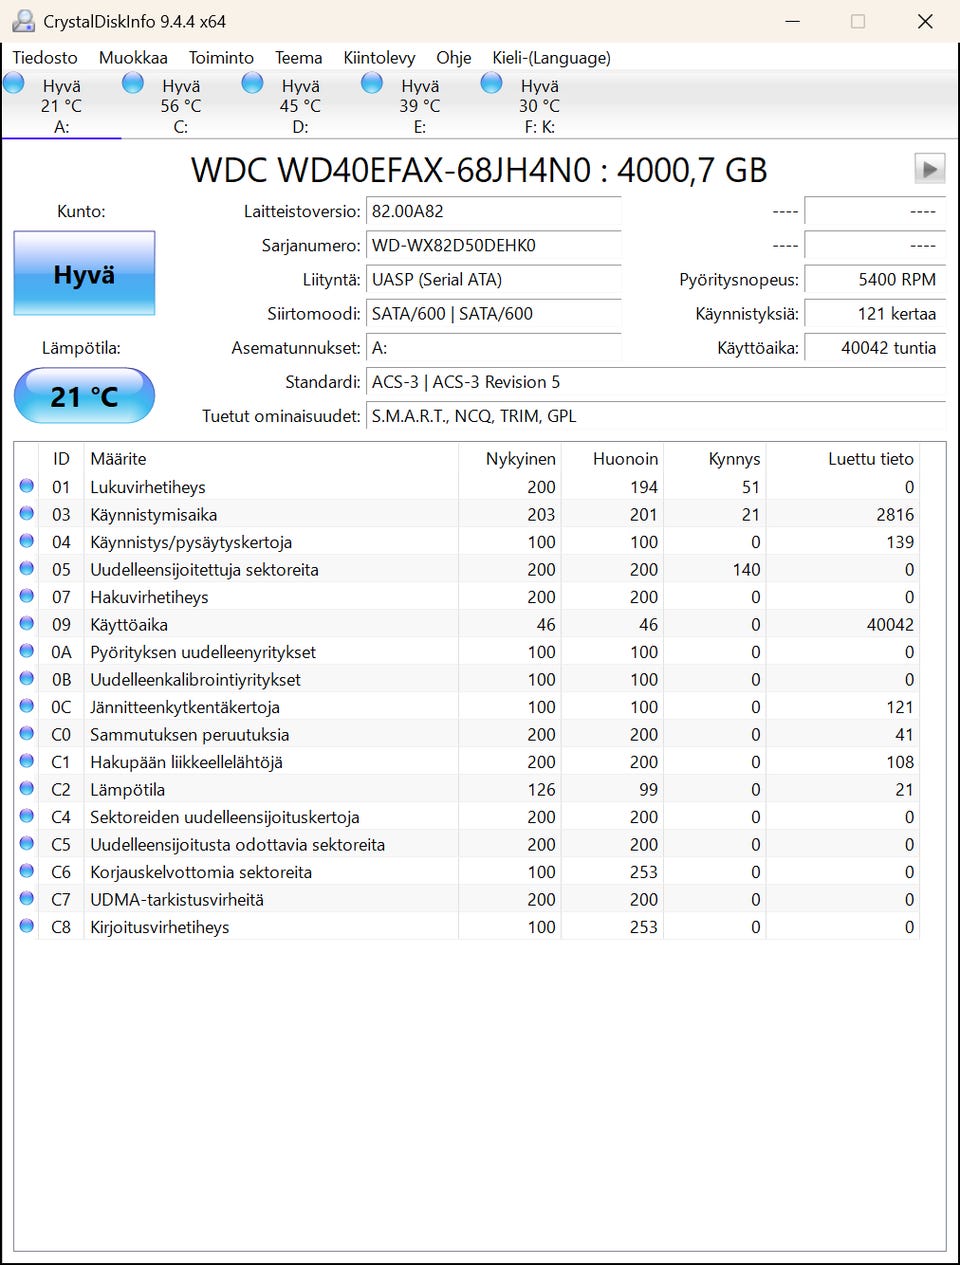960x1265 pixels.
Task: Click status orb for C5 row
Action: (x=27, y=844)
